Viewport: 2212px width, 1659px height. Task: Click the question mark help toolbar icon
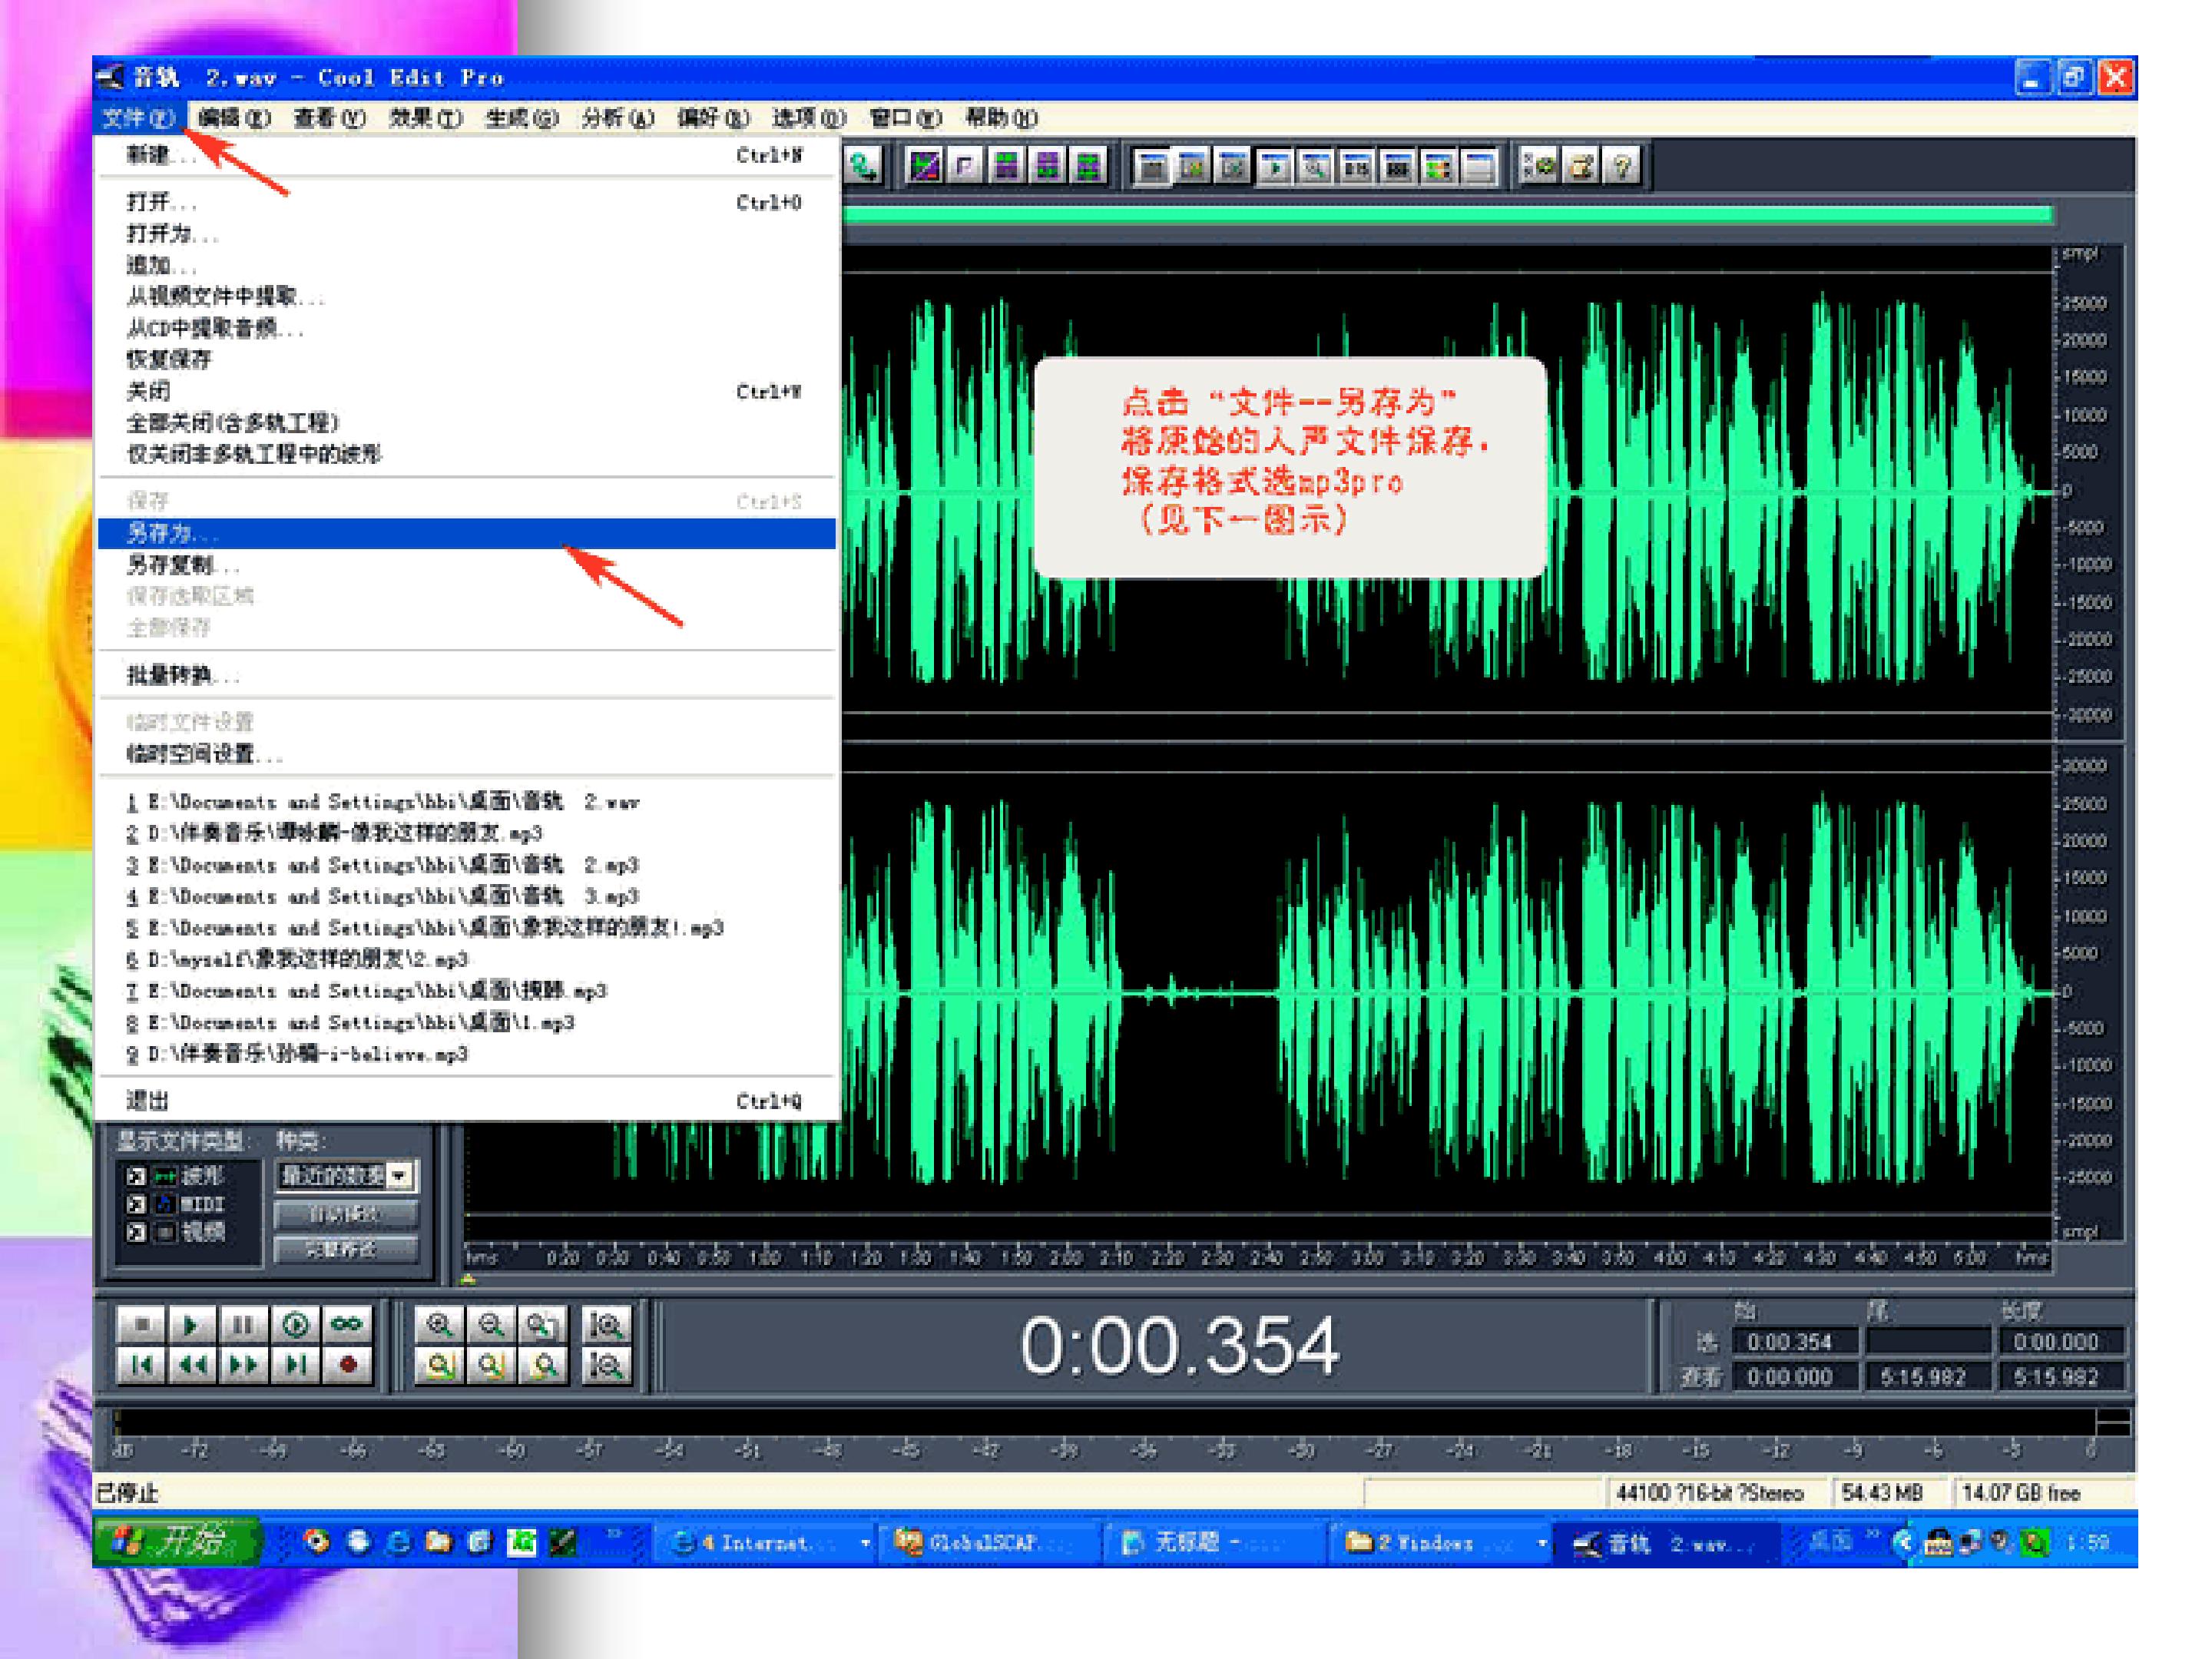pos(1621,166)
